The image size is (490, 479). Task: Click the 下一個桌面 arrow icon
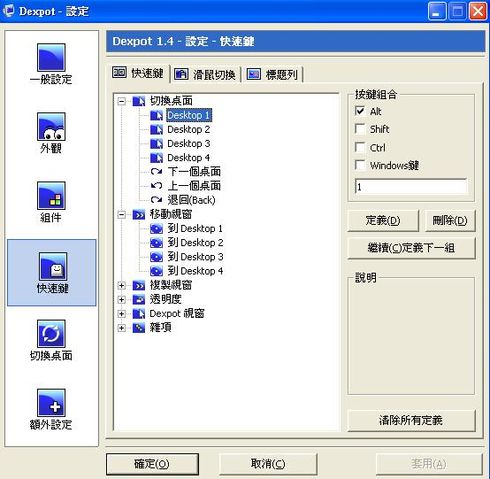[x=156, y=172]
